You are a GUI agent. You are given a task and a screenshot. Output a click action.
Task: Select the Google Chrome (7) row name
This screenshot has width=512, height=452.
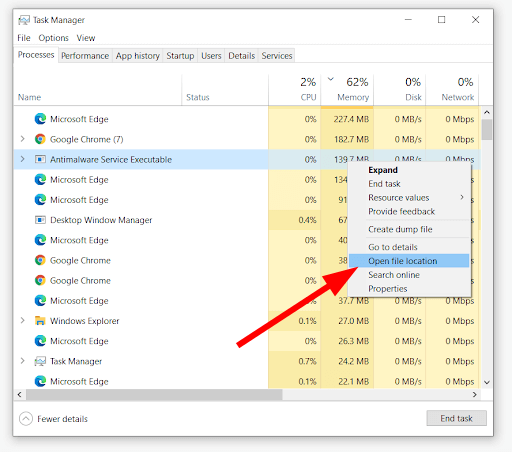coord(87,139)
